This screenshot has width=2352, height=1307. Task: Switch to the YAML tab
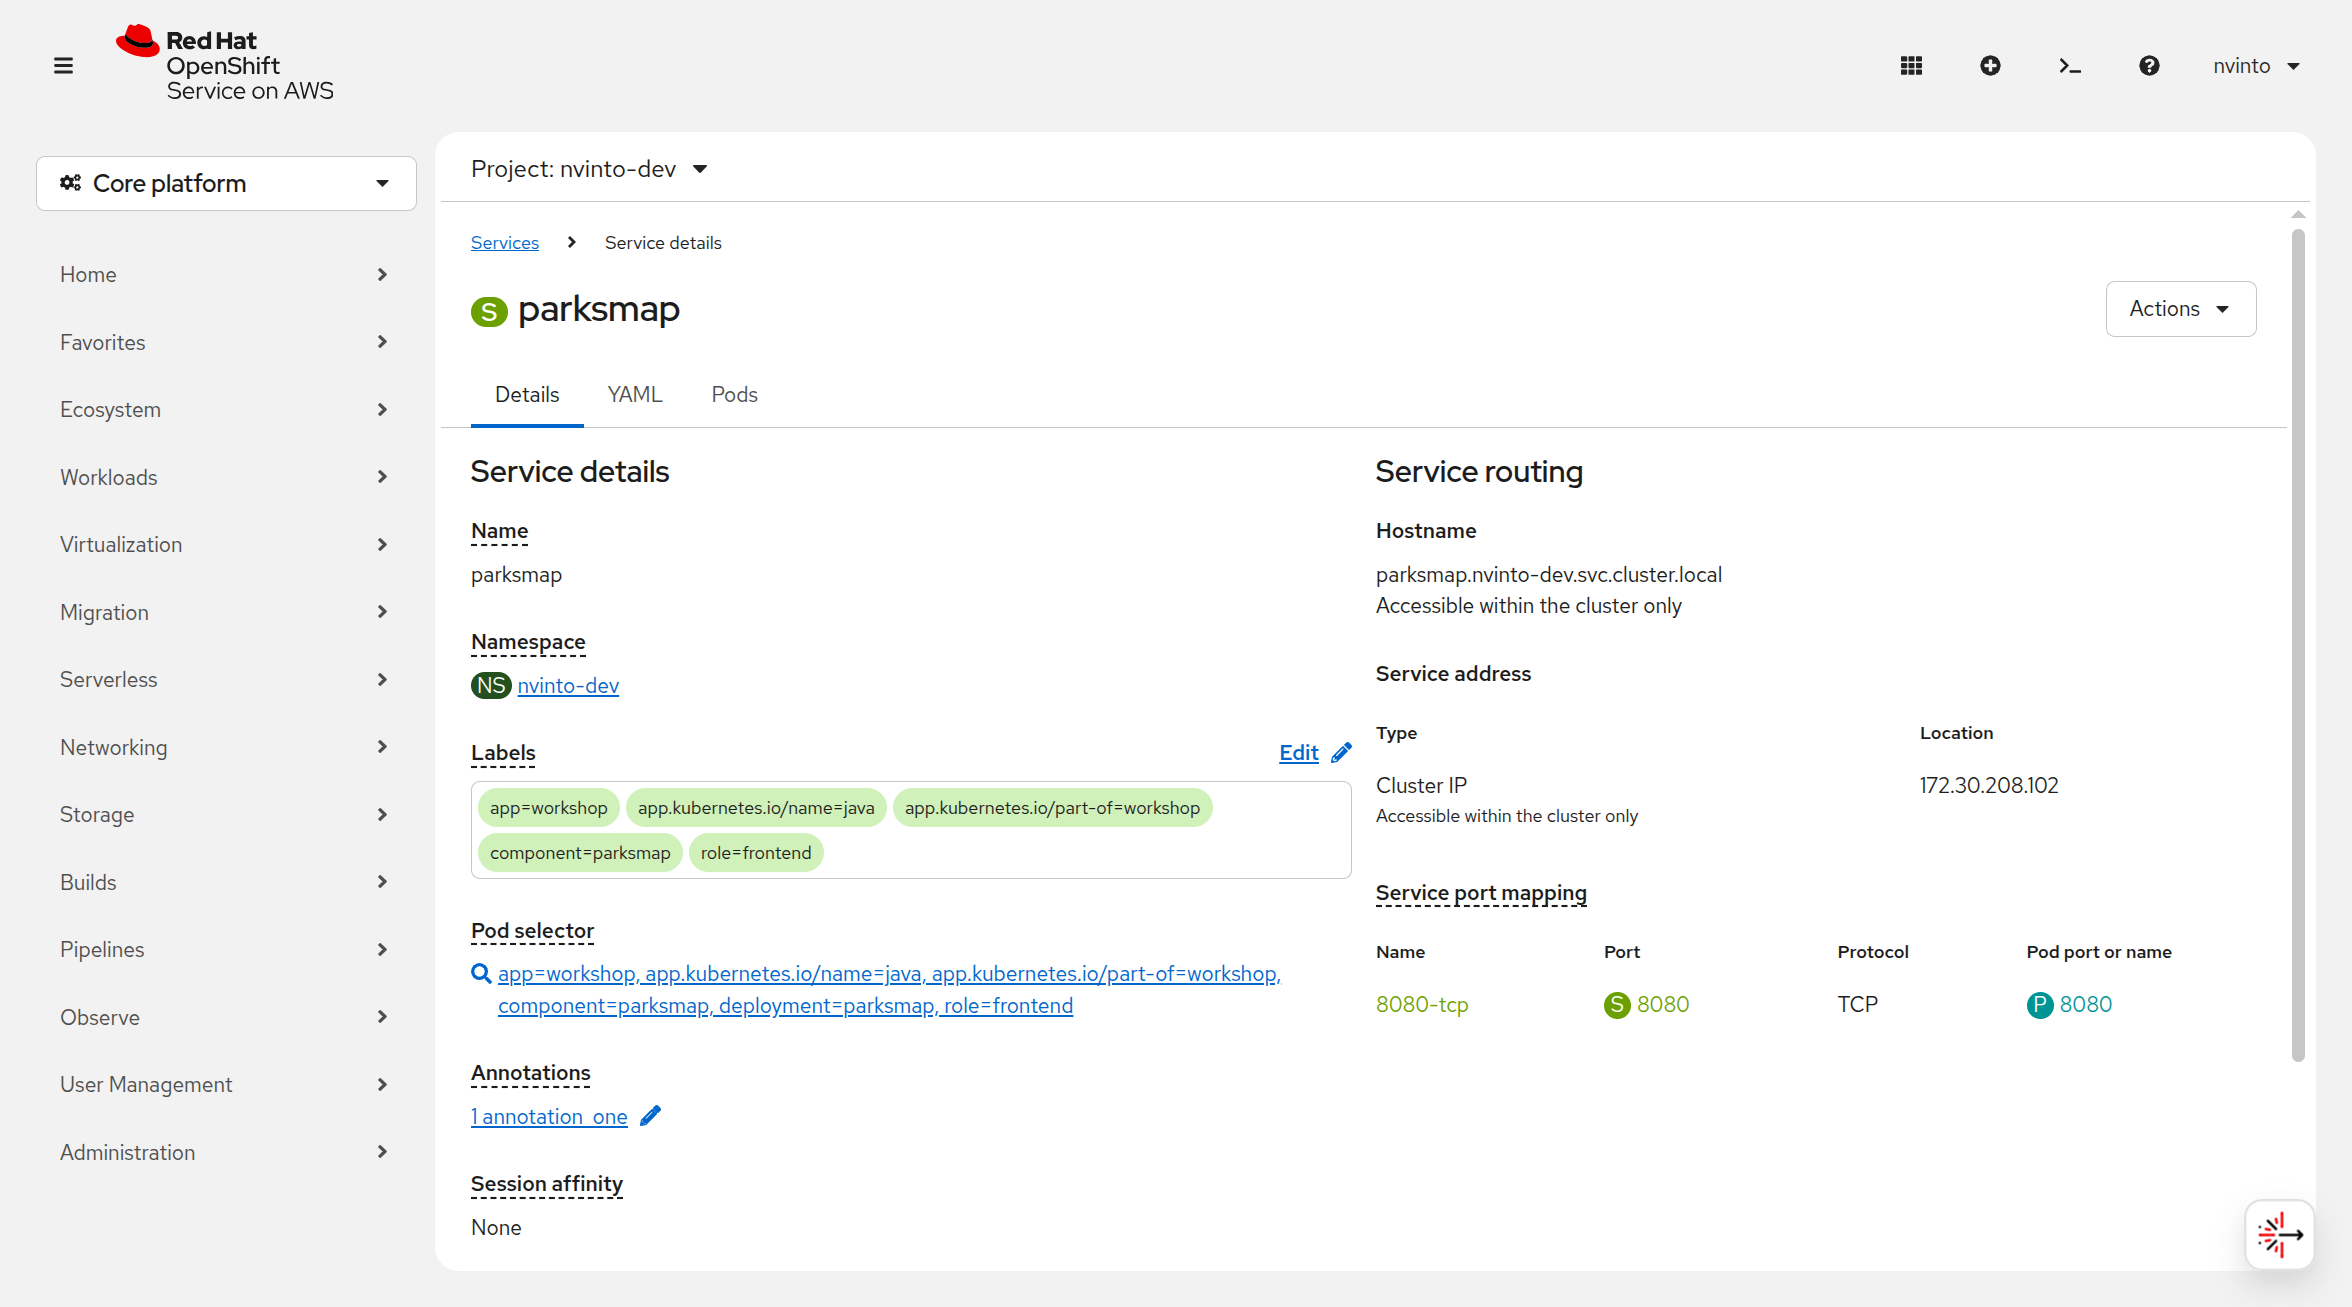tap(635, 395)
